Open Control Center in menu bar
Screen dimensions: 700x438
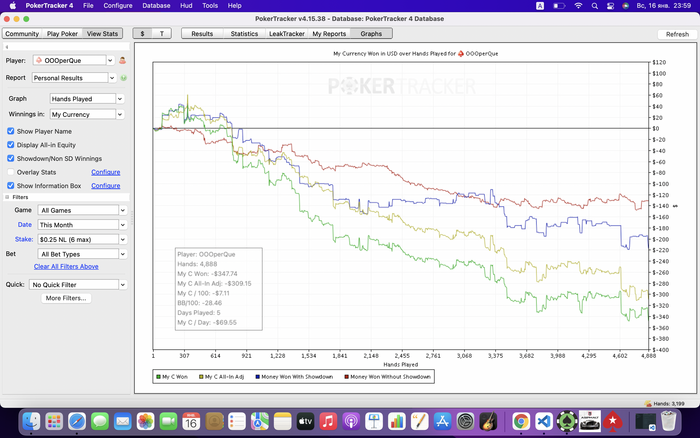point(610,6)
